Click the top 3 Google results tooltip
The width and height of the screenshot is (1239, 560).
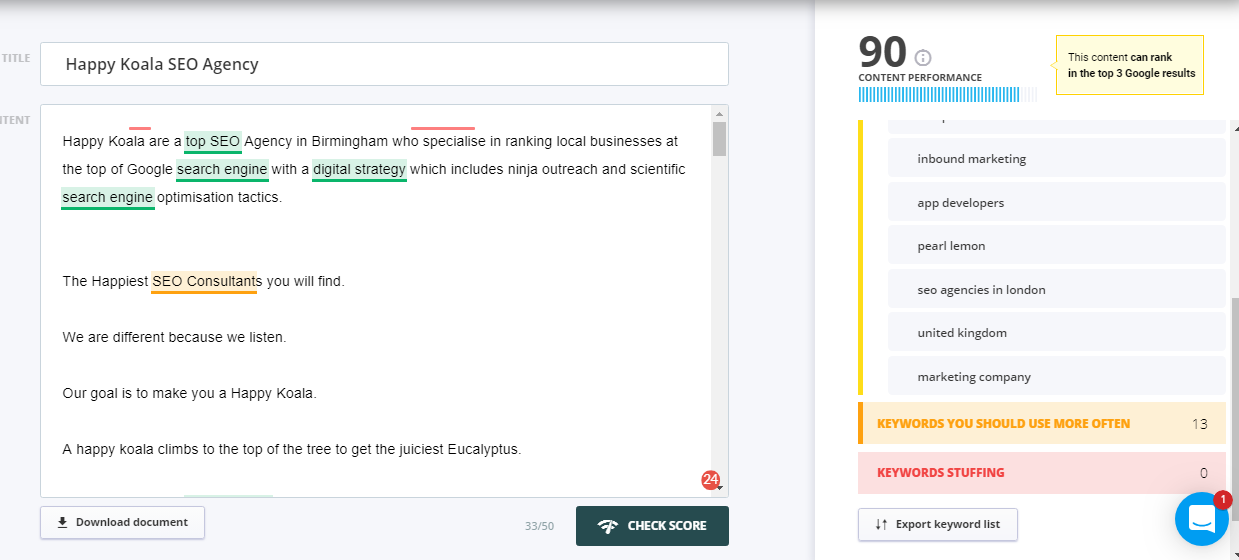coord(1130,65)
